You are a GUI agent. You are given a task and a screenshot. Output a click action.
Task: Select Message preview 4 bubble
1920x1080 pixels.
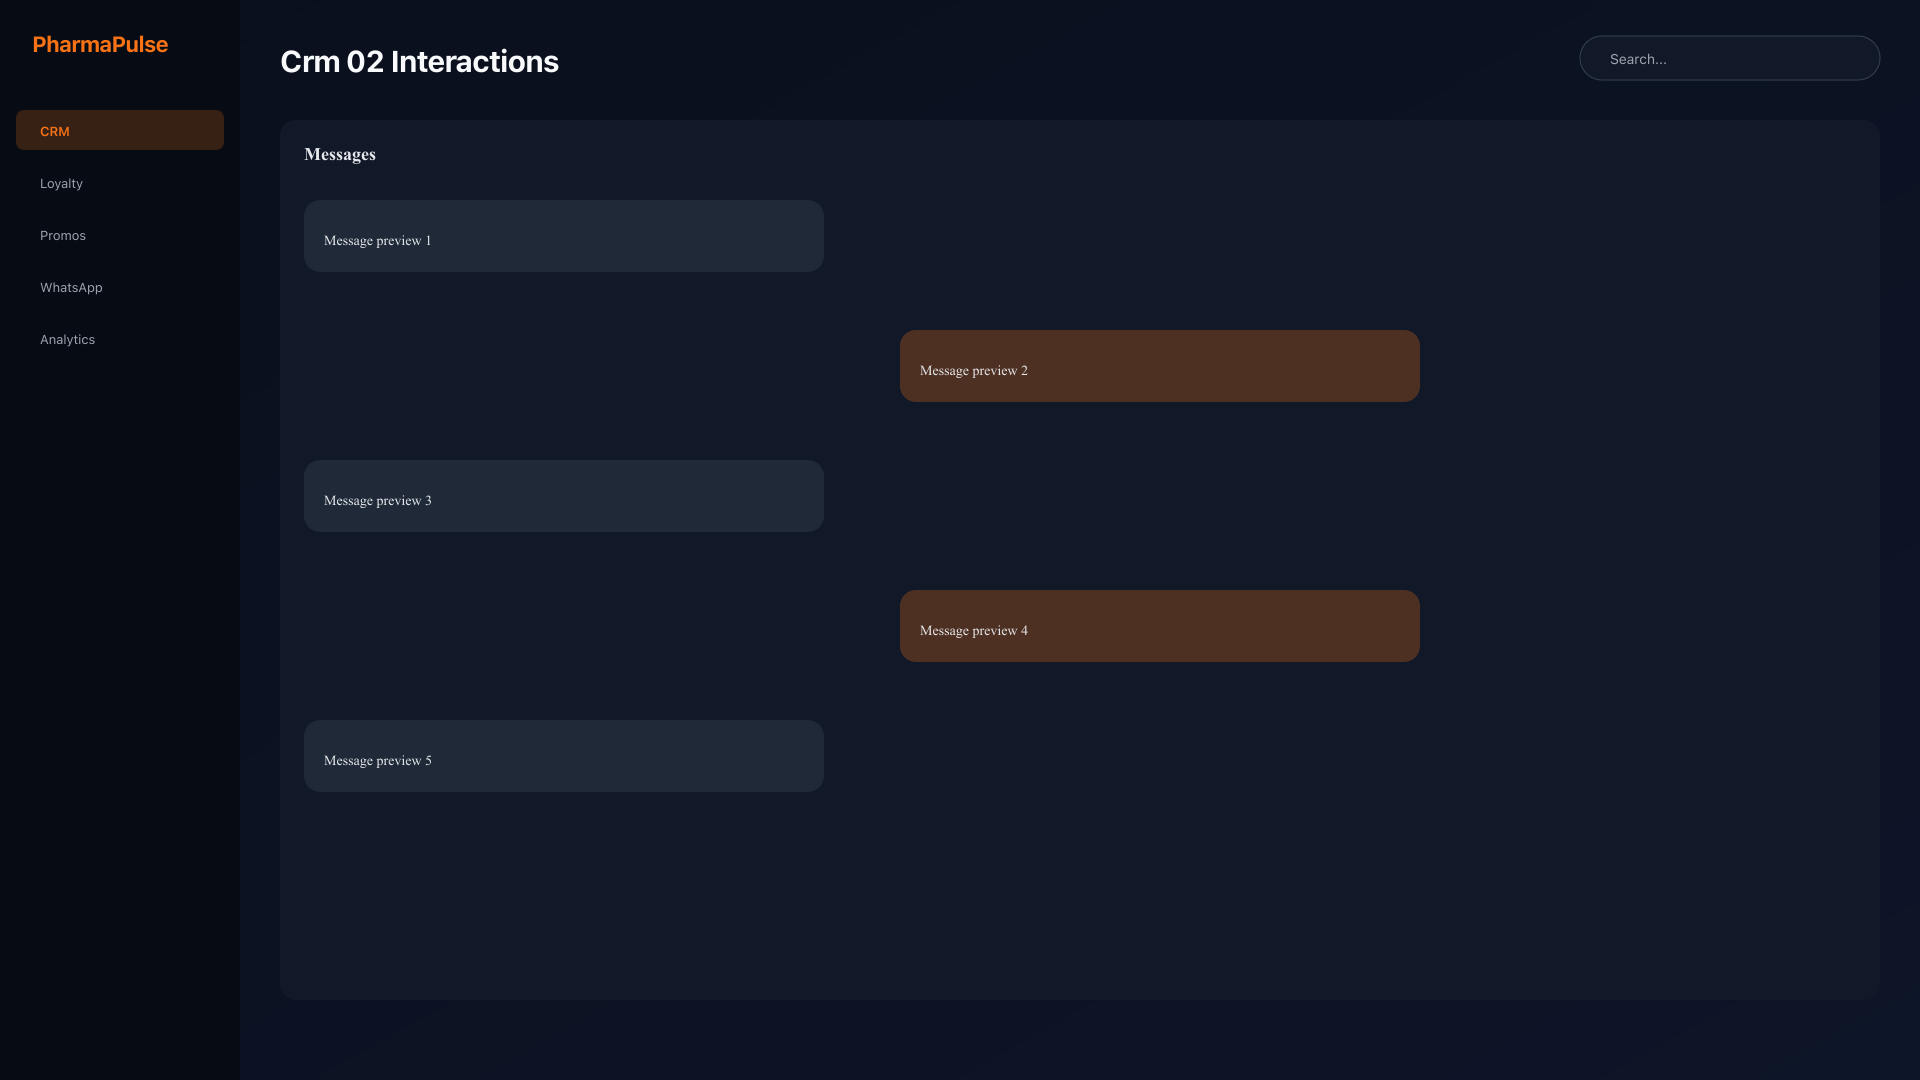[1160, 626]
